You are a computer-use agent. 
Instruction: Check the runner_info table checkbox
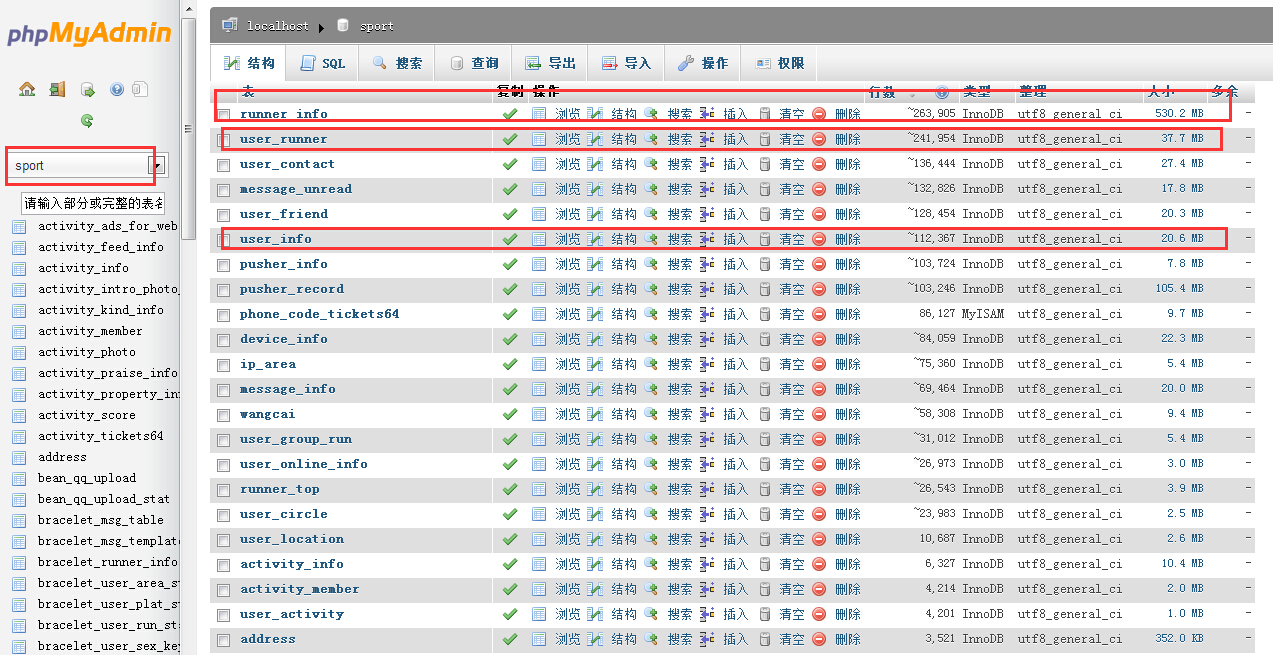(x=224, y=115)
